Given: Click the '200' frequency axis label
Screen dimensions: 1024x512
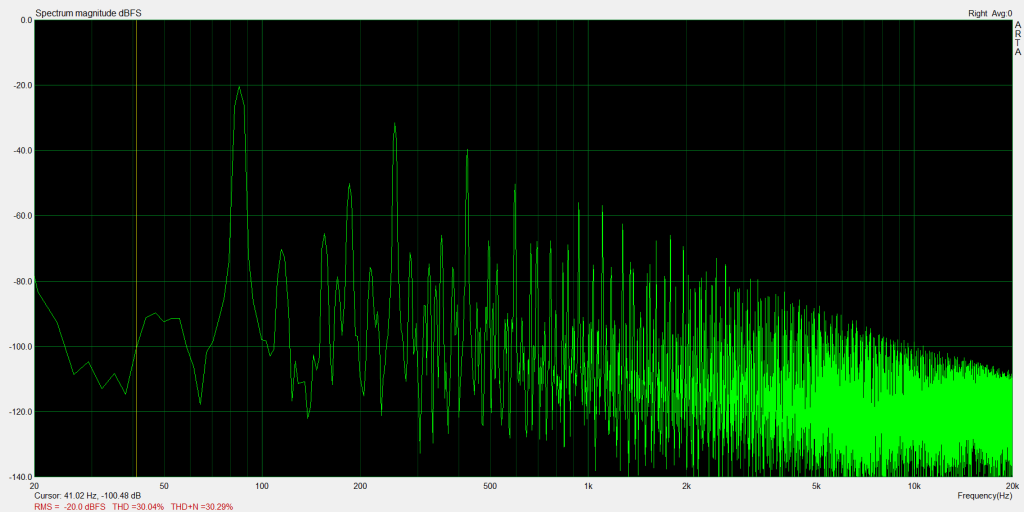Looking at the screenshot, I should pyautogui.click(x=360, y=487).
